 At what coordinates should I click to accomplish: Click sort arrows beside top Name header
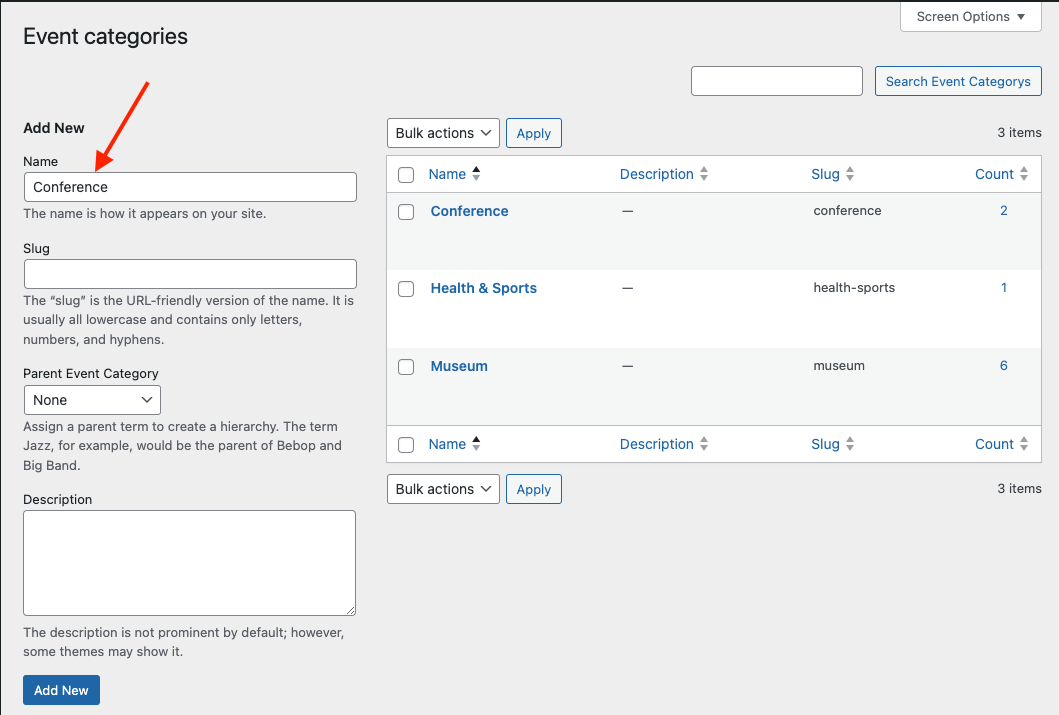pyautogui.click(x=476, y=174)
